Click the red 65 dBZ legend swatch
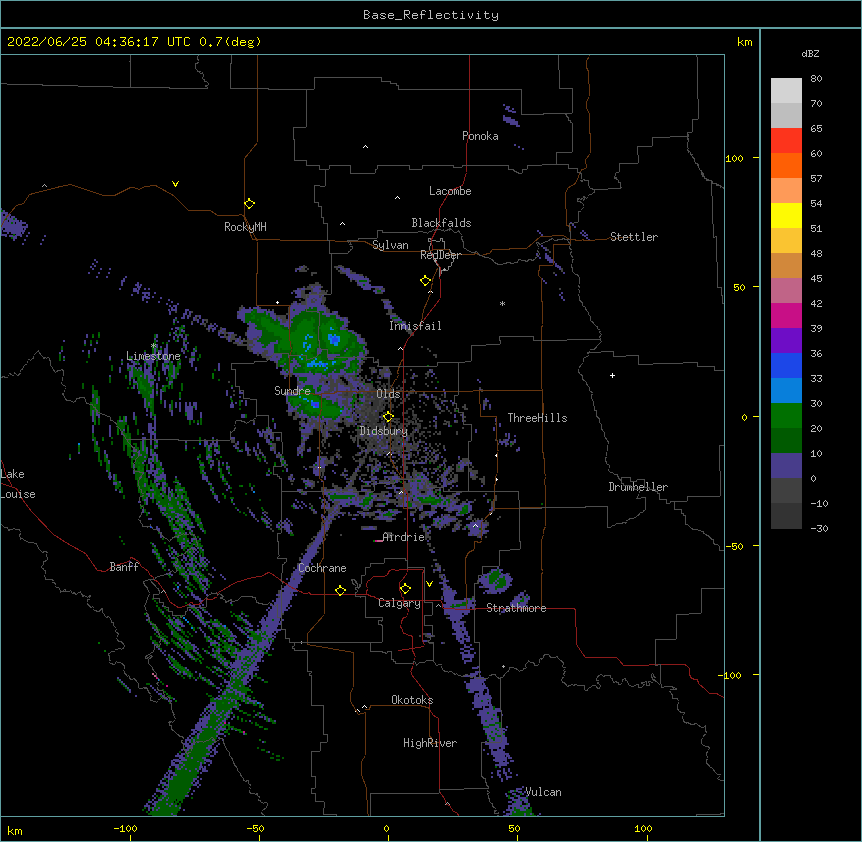This screenshot has width=862, height=842. click(786, 140)
